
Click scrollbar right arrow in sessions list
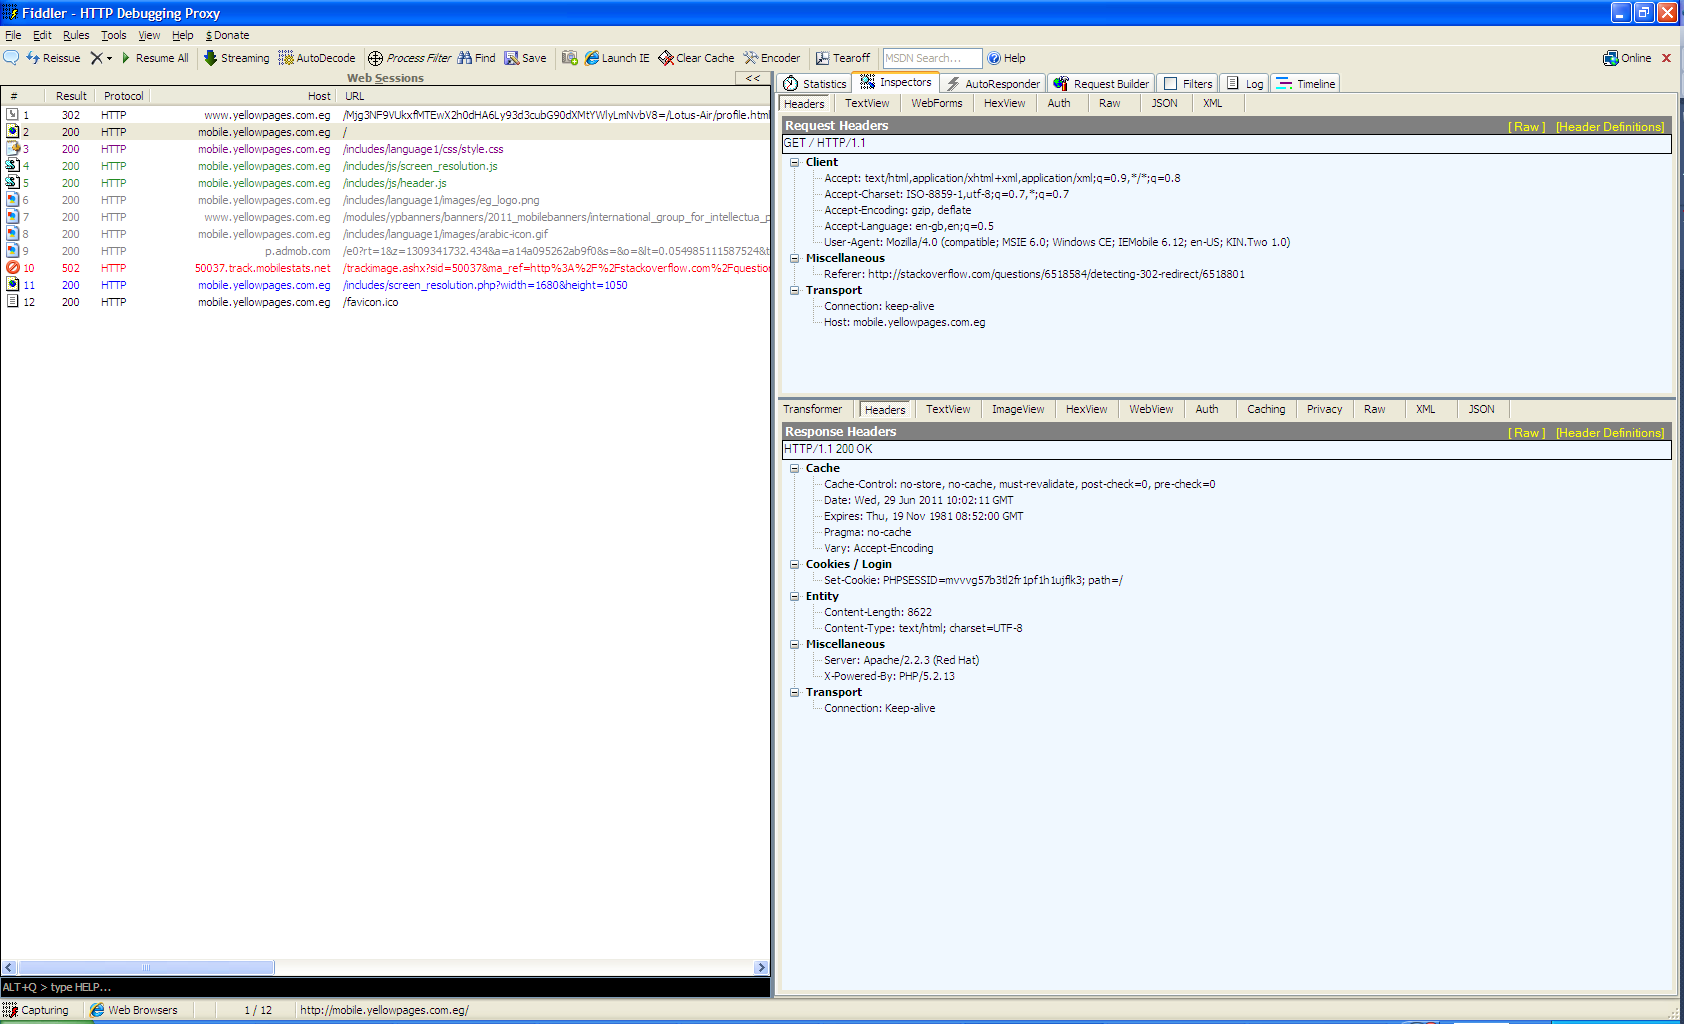[x=761, y=967]
